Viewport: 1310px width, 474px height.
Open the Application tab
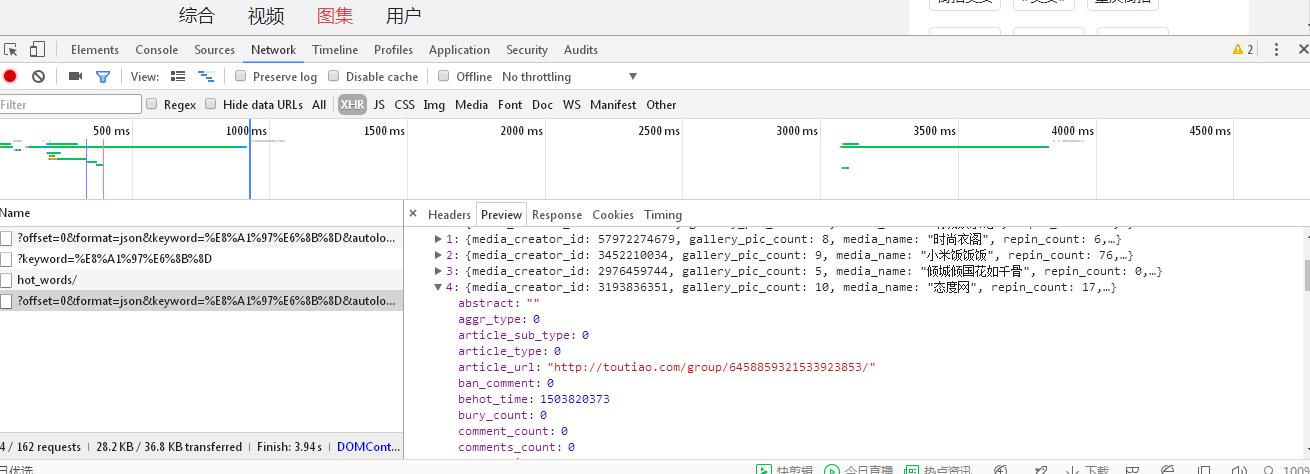pyautogui.click(x=459, y=49)
